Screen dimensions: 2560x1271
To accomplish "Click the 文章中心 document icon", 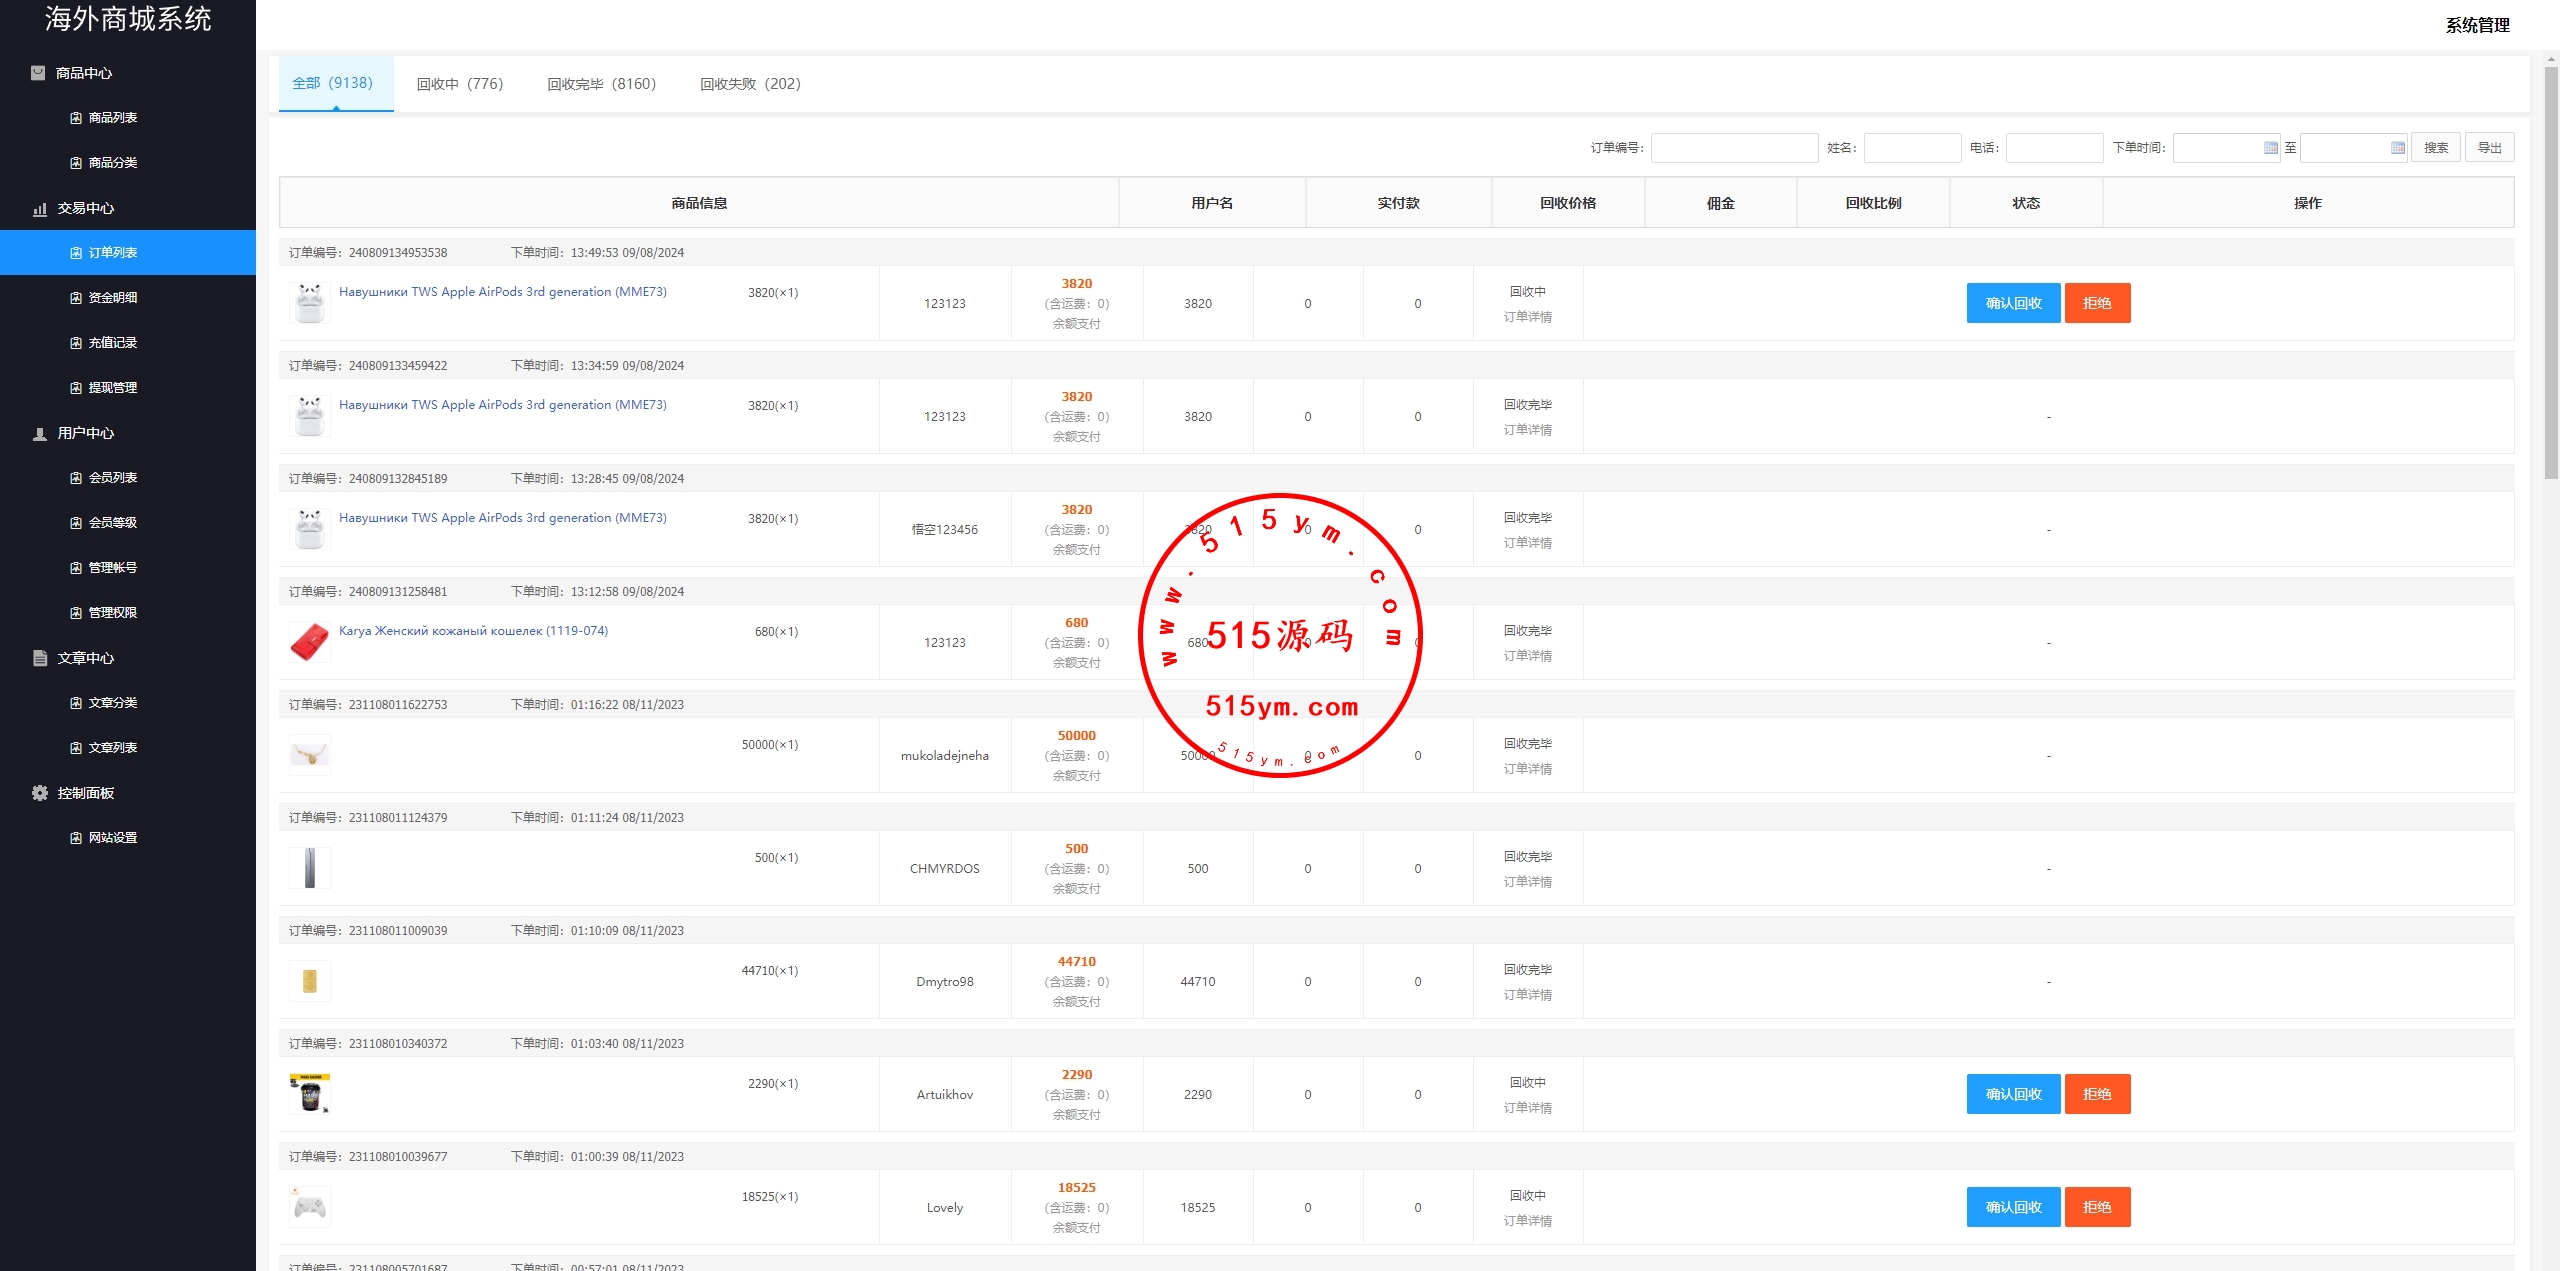I will tap(40, 658).
